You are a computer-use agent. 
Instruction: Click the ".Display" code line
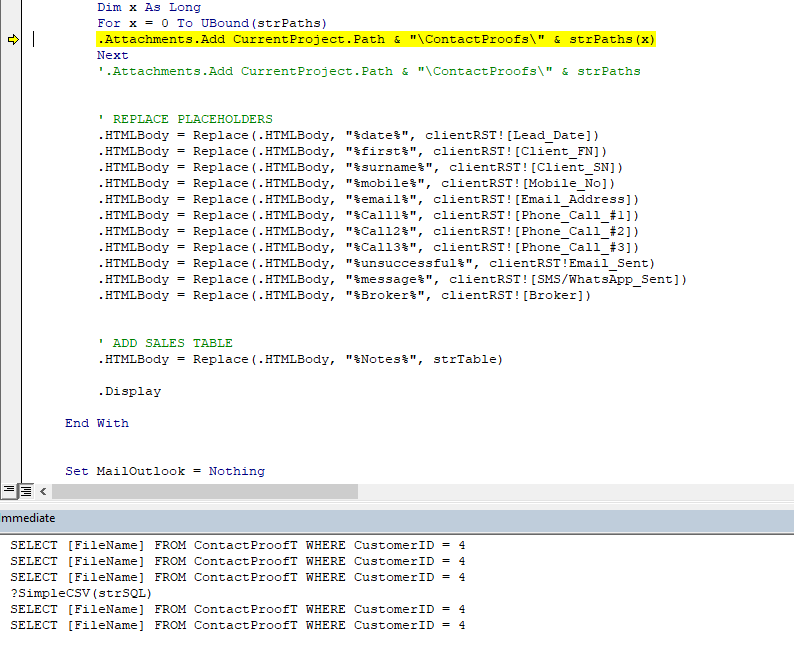[129, 392]
